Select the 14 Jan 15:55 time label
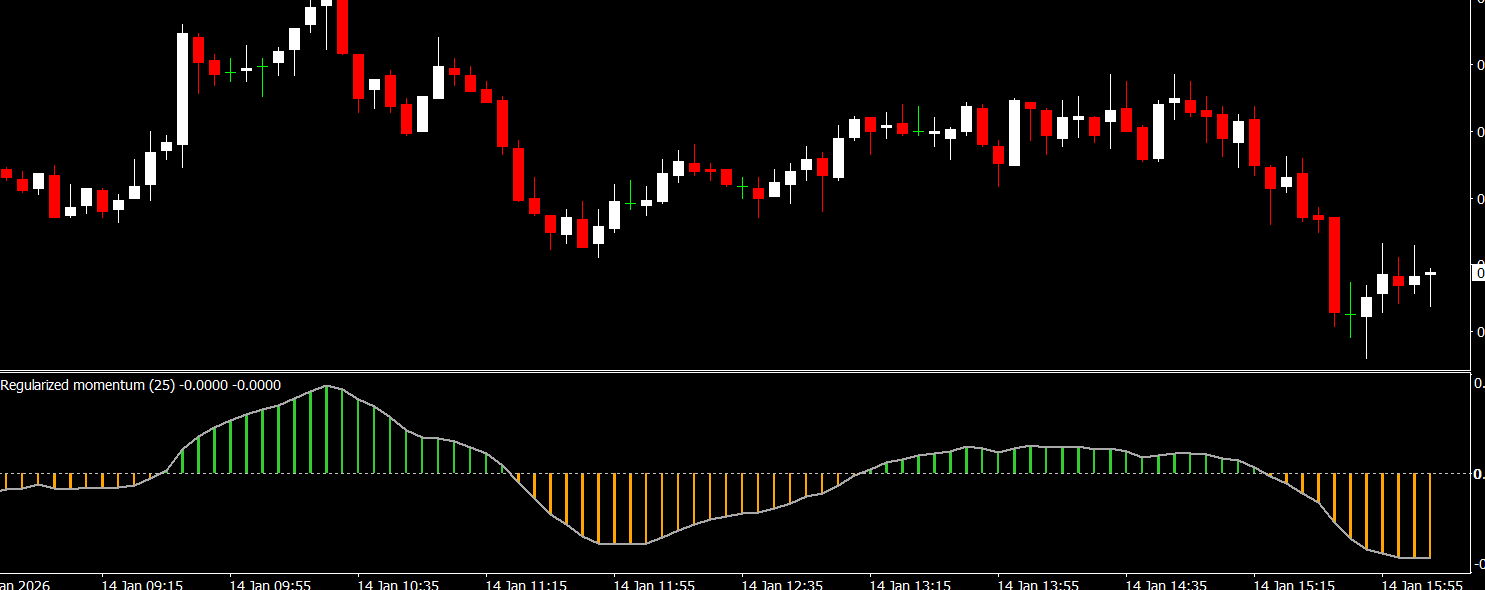 pyautogui.click(x=1422, y=584)
